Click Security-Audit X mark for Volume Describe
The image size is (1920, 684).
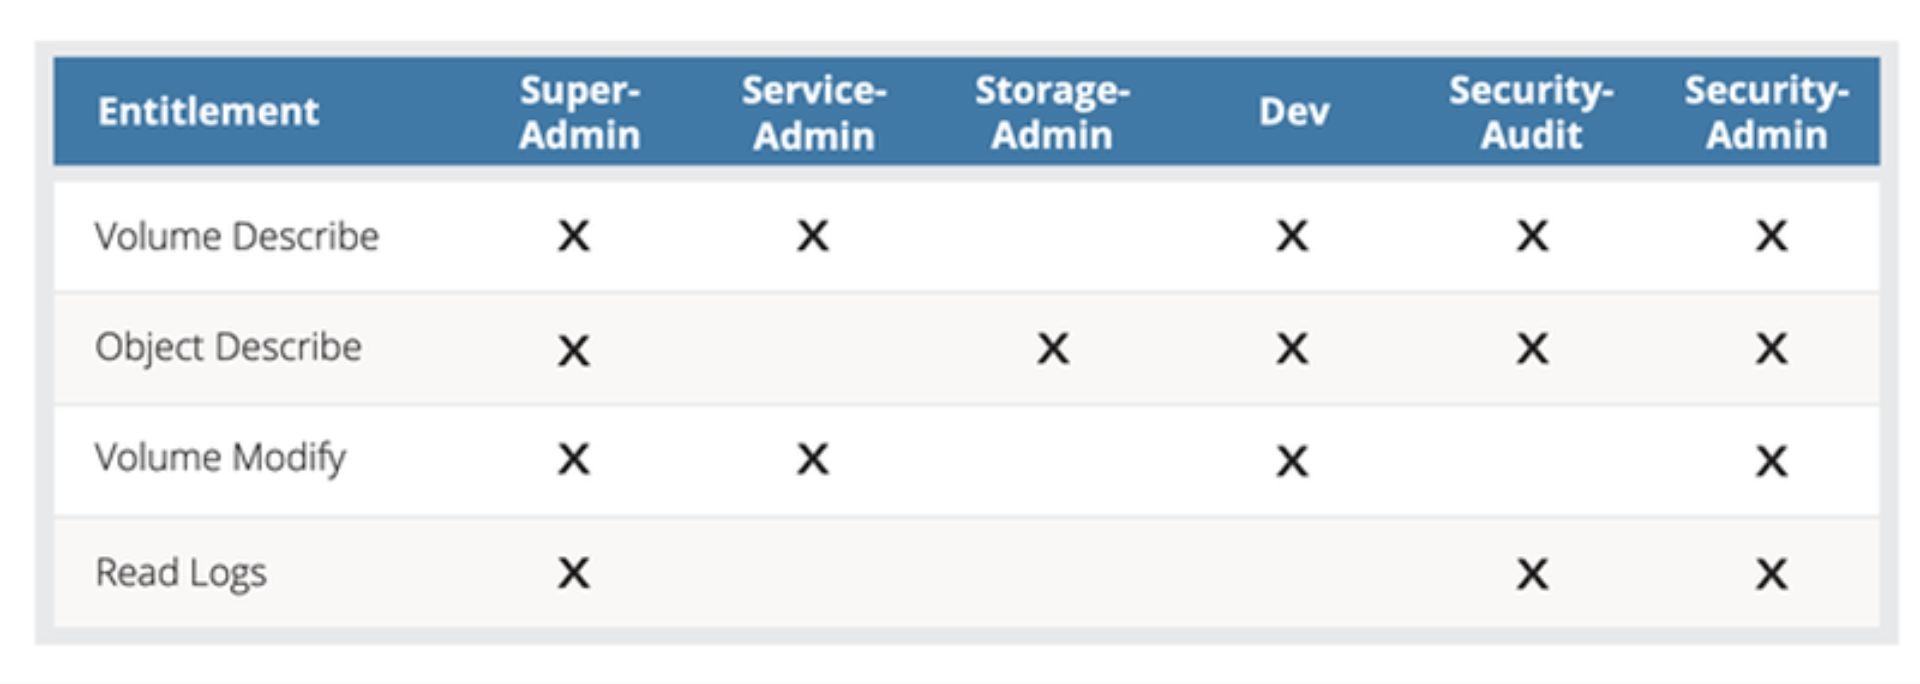(1532, 237)
